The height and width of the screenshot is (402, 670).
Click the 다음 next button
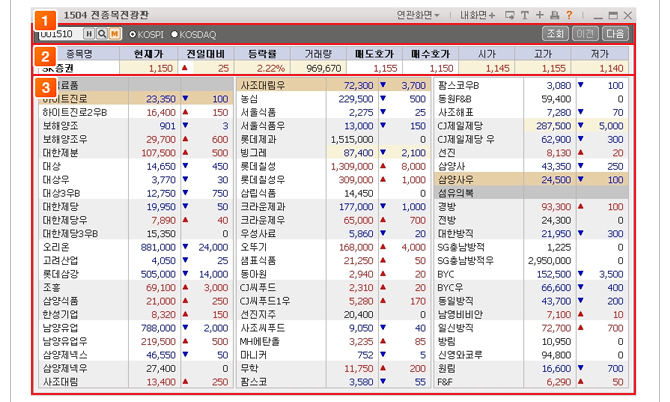point(613,34)
